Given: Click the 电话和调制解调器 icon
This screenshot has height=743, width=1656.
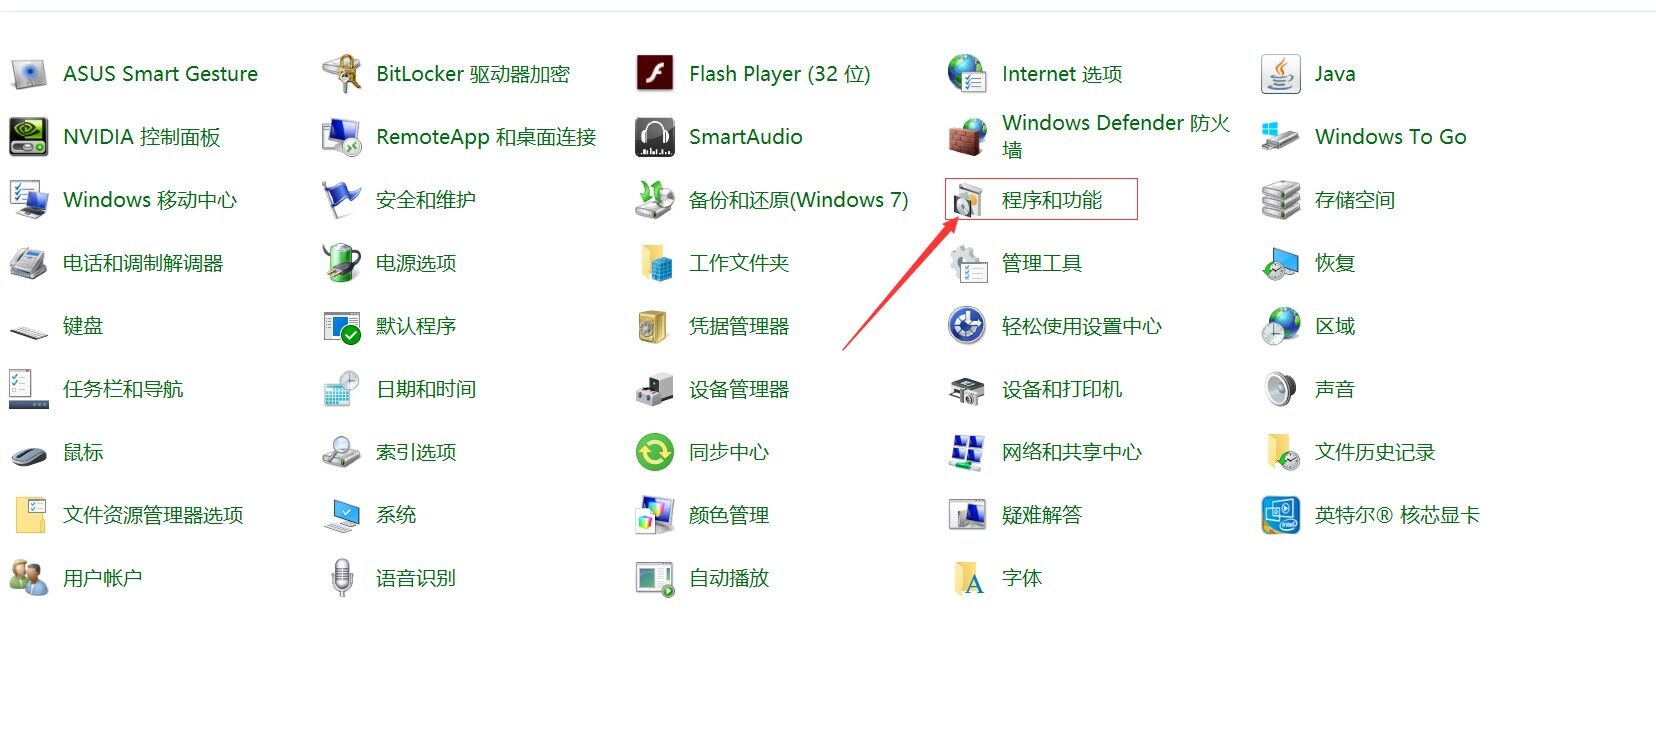Looking at the screenshot, I should [x=29, y=263].
